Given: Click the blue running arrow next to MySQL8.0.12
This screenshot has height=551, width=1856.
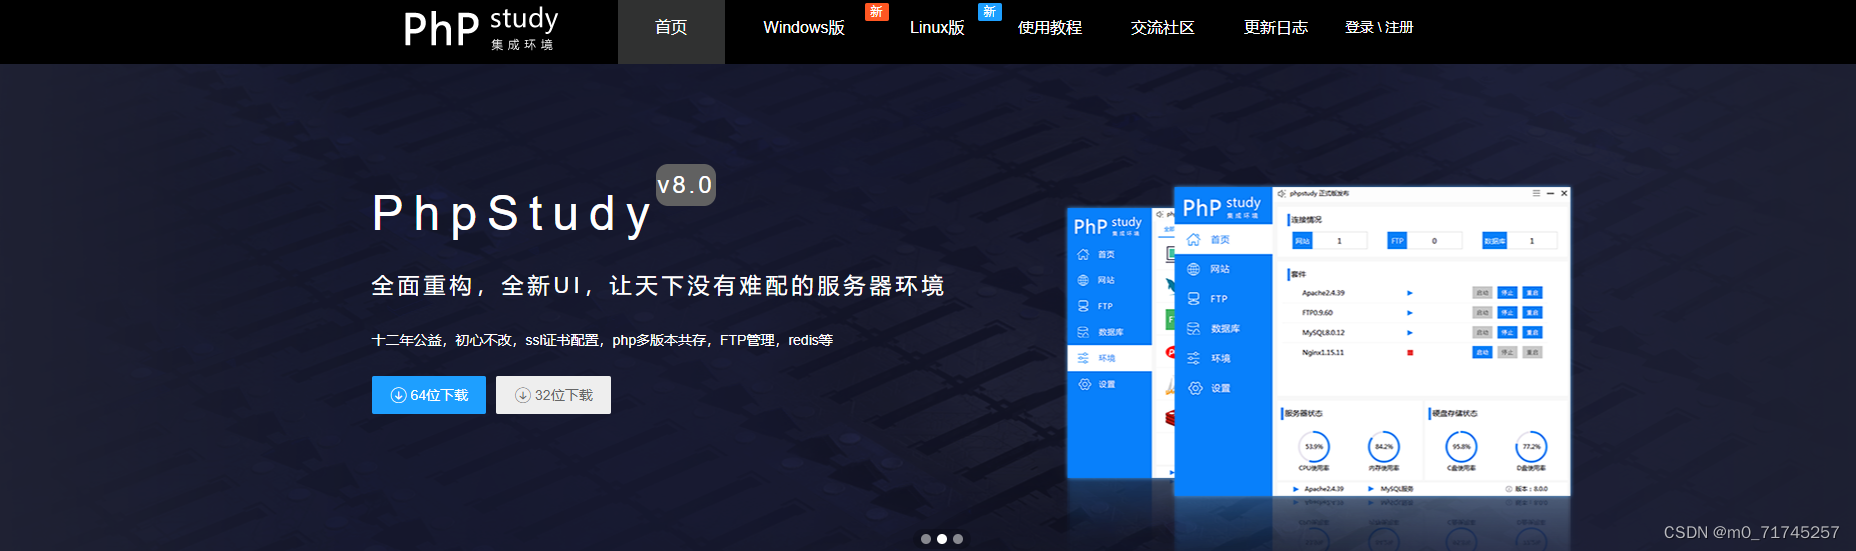Looking at the screenshot, I should (1410, 332).
